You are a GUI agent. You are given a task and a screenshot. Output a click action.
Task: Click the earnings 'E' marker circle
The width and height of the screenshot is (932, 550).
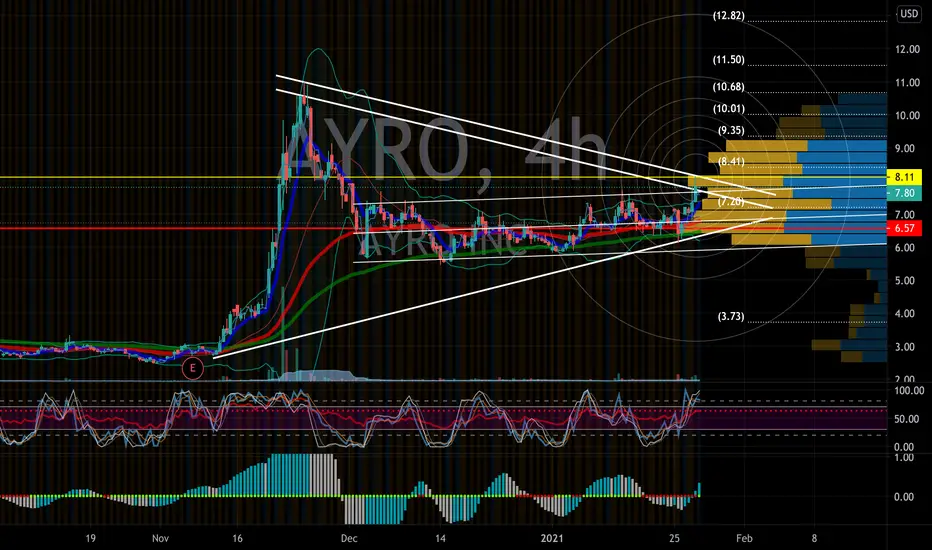coord(192,368)
